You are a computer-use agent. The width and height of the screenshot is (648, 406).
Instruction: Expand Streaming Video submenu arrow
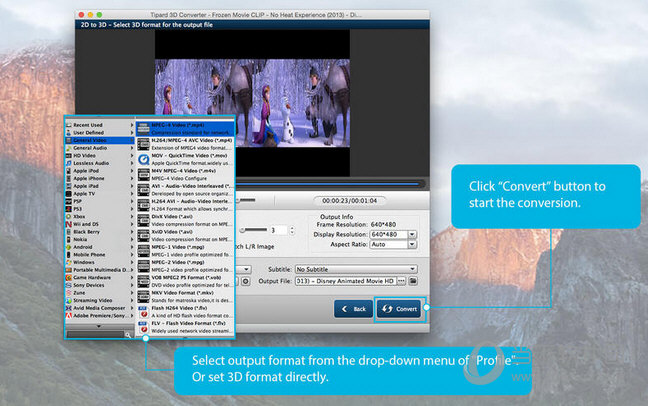[x=132, y=301]
